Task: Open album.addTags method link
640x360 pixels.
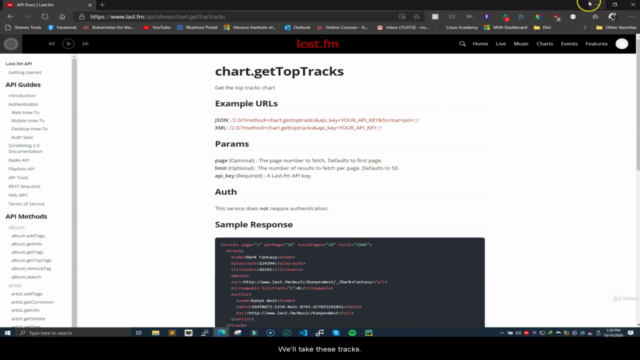Action: point(28,236)
